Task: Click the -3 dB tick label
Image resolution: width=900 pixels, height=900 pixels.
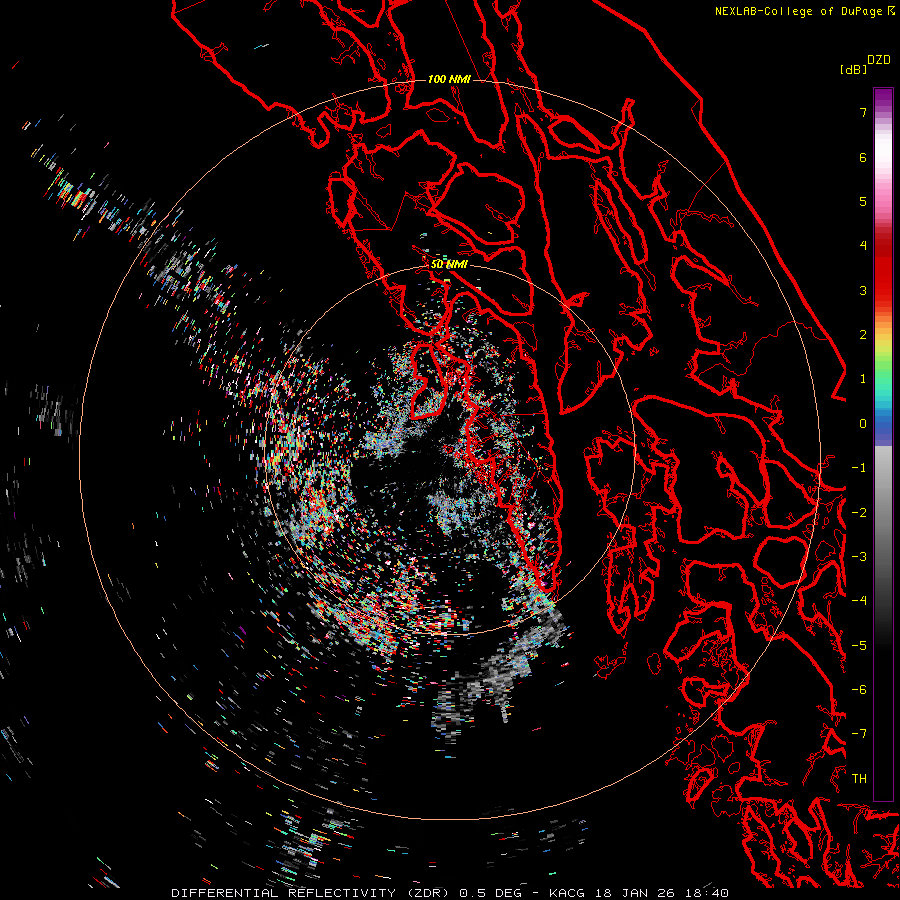Action: [859, 557]
